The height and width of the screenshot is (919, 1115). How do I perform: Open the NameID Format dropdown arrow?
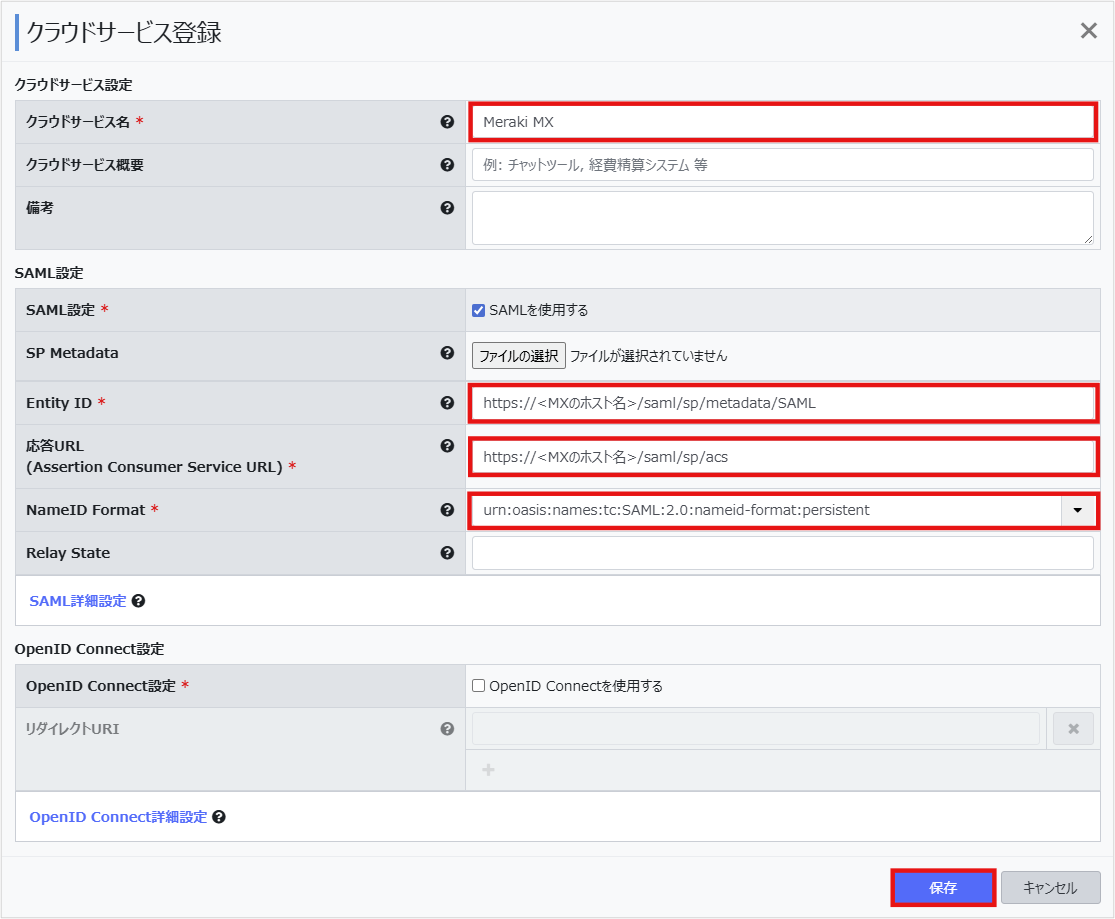tap(1077, 510)
